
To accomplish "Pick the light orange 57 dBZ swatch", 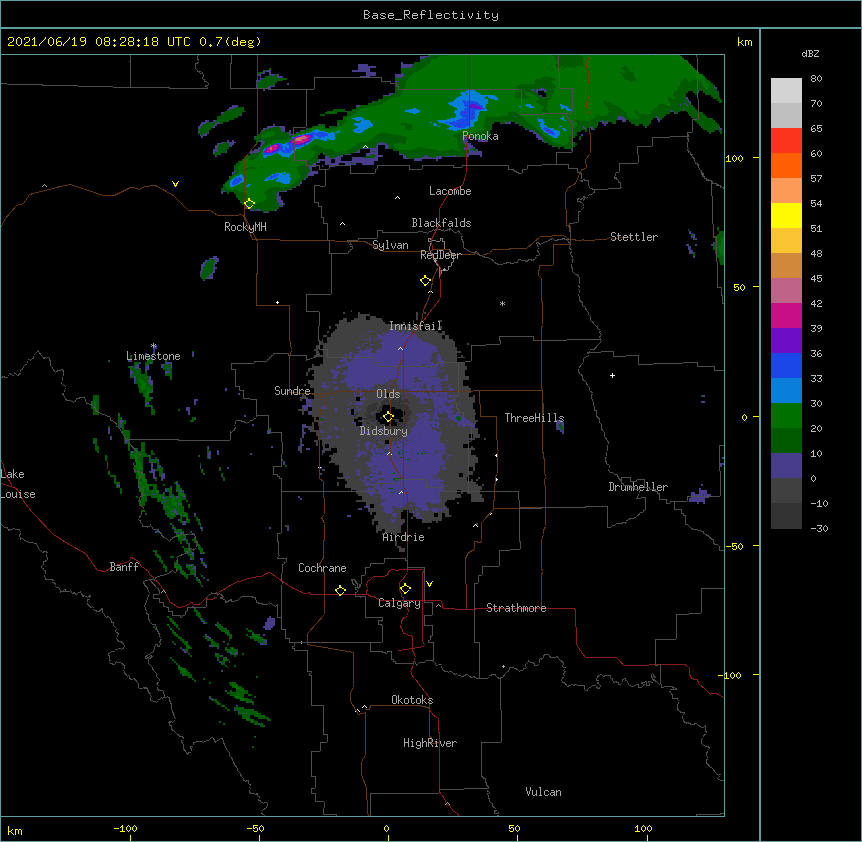I will tap(786, 191).
